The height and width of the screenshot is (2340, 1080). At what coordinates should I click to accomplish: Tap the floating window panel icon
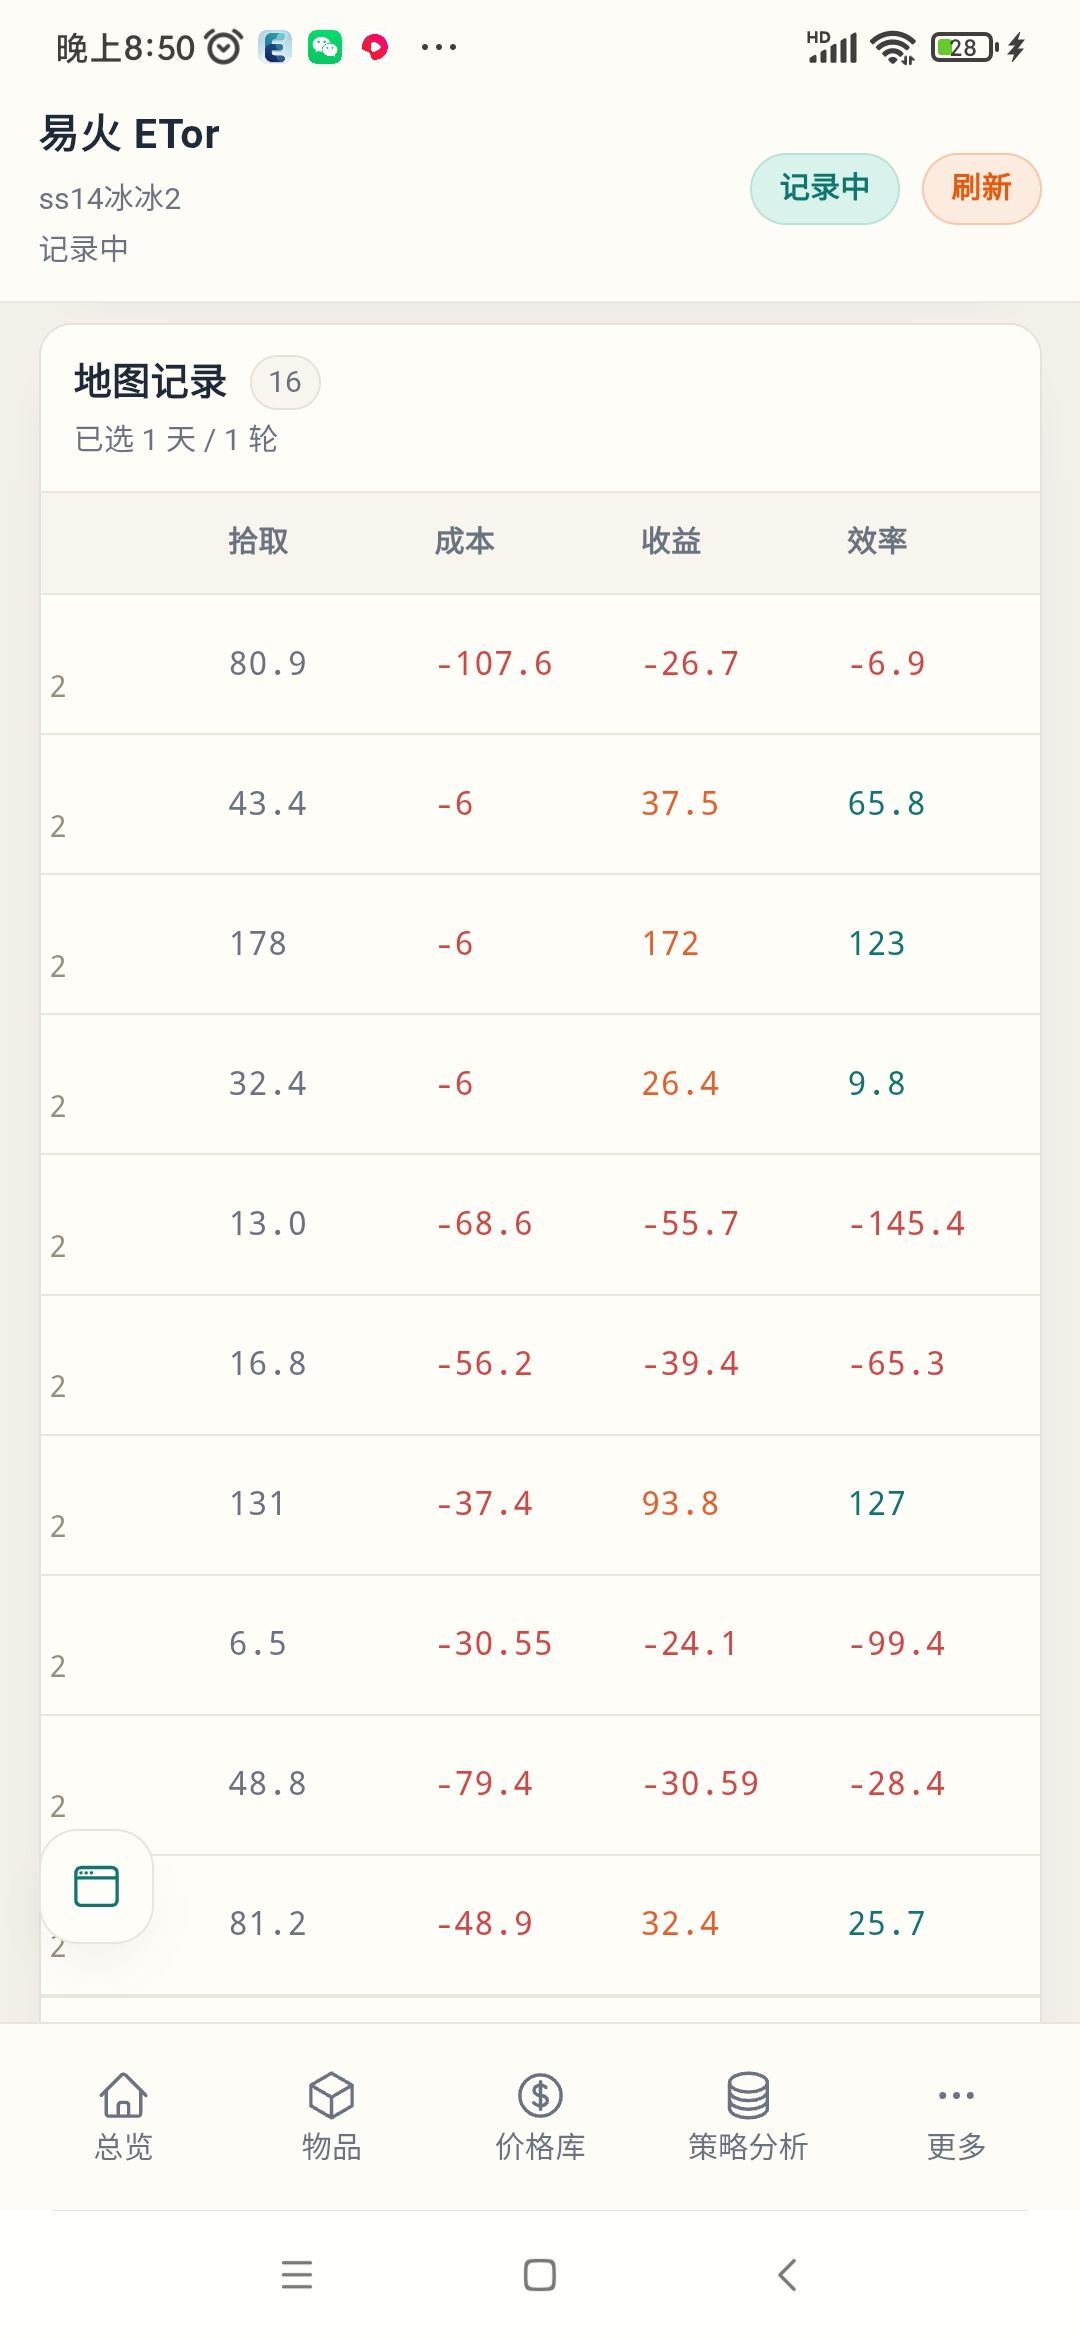coord(97,1886)
